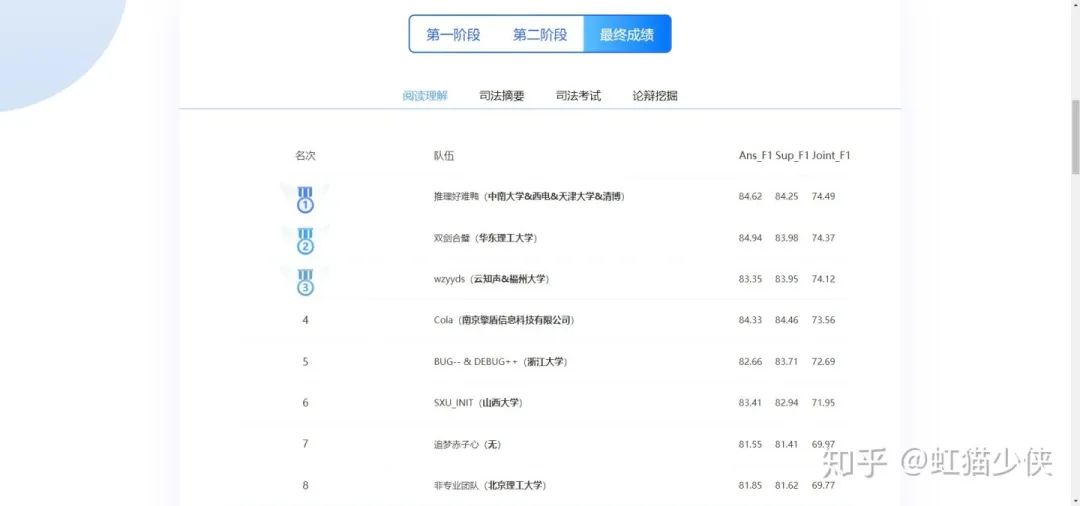Screen dimensions: 1080x506
Task: Click the Ans_F1 column header
Action: coord(756,156)
